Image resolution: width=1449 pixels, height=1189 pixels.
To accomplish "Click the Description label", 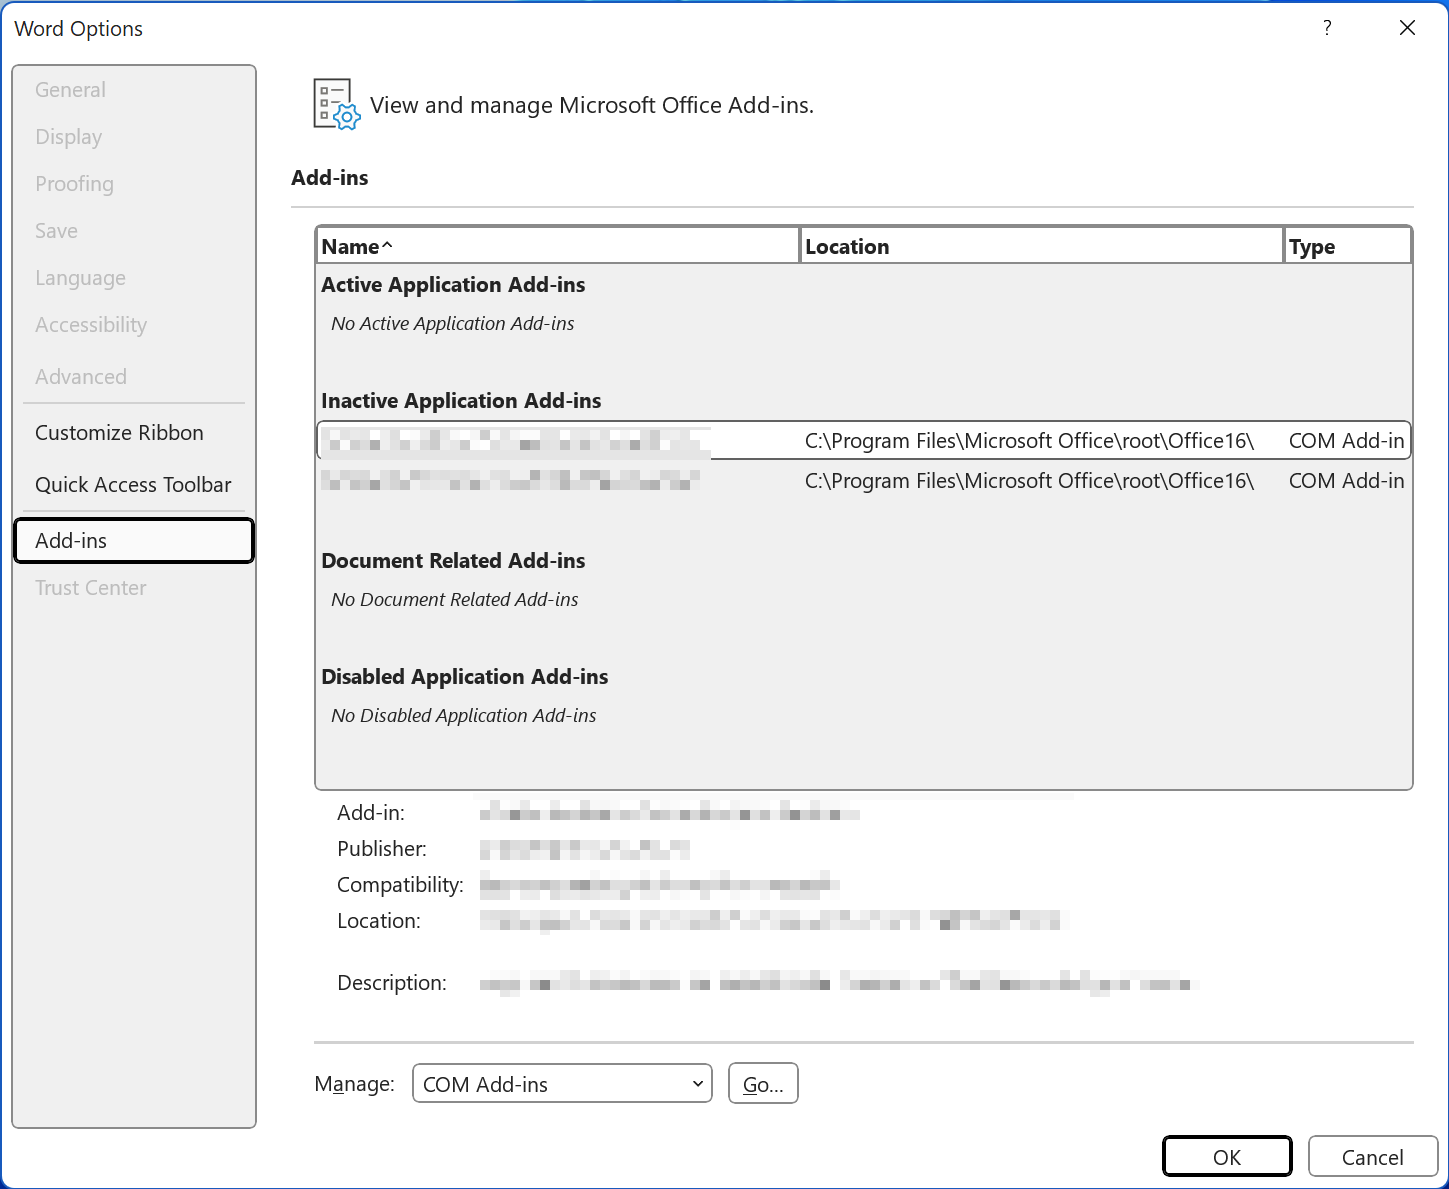I will point(392,983).
